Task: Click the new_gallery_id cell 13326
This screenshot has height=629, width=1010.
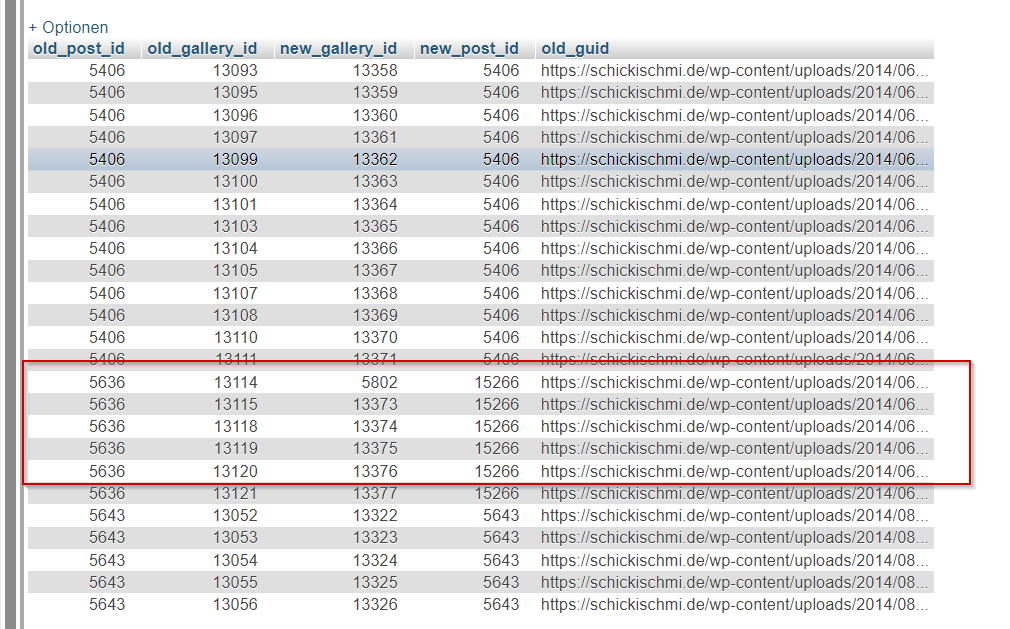Action: [x=375, y=604]
